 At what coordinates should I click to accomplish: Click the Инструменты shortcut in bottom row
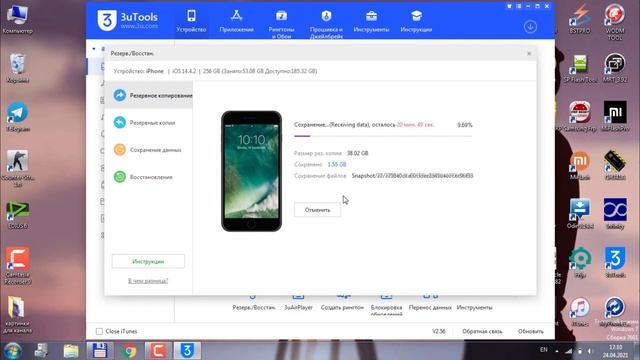click(x=474, y=307)
